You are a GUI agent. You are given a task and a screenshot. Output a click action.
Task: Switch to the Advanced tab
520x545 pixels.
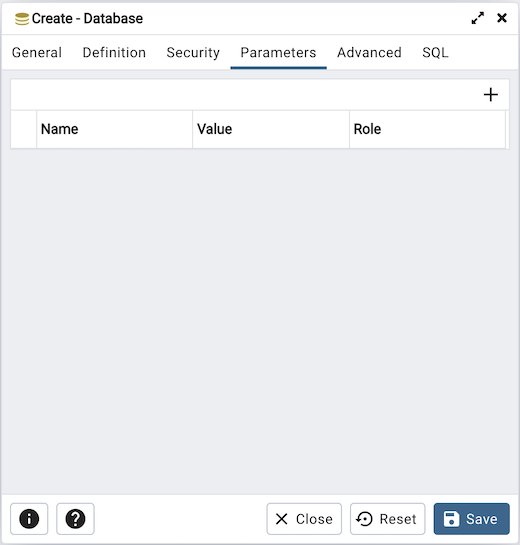coord(369,52)
